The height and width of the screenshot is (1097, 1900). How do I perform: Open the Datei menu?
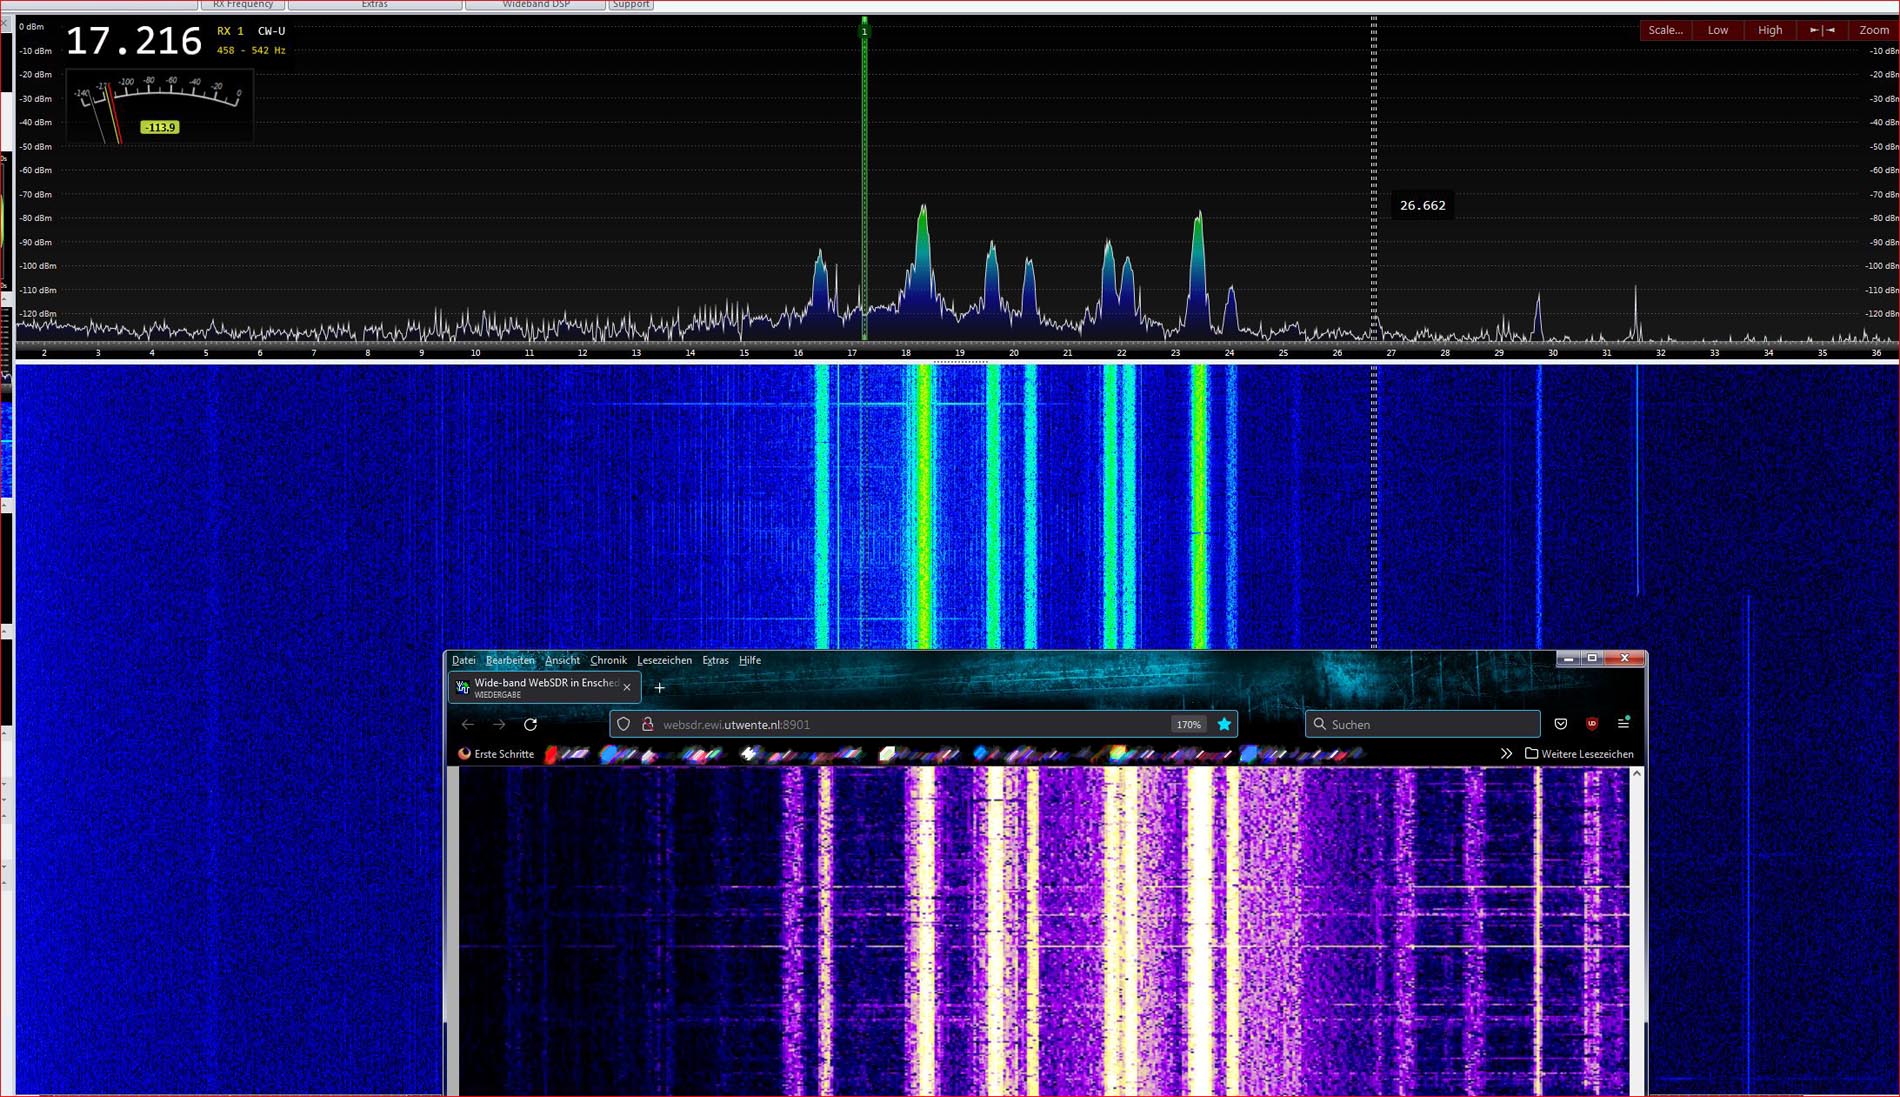[x=464, y=661]
